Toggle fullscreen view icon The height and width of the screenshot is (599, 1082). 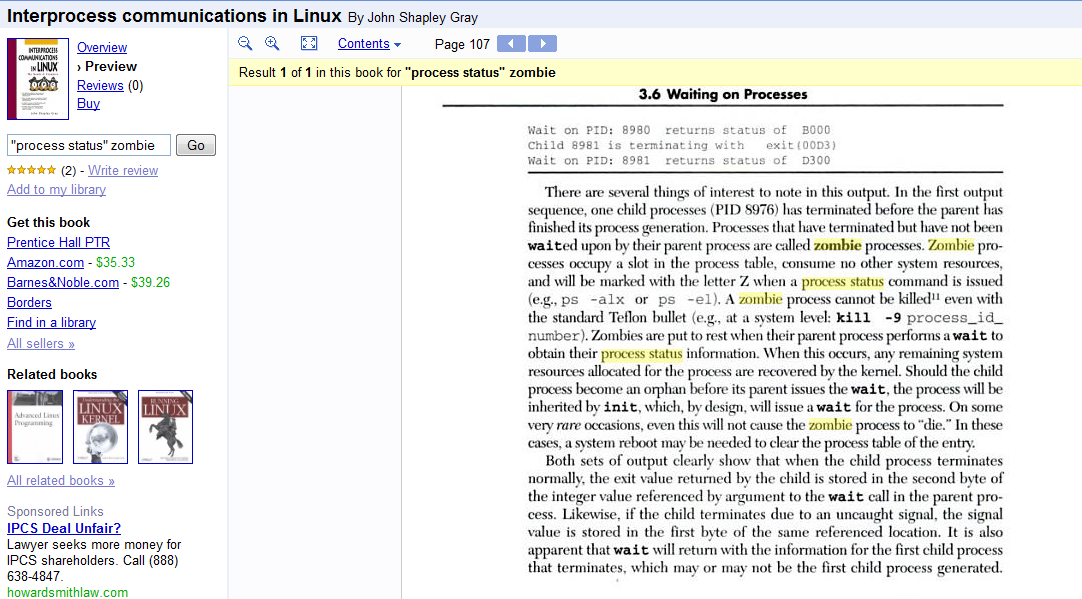point(309,43)
